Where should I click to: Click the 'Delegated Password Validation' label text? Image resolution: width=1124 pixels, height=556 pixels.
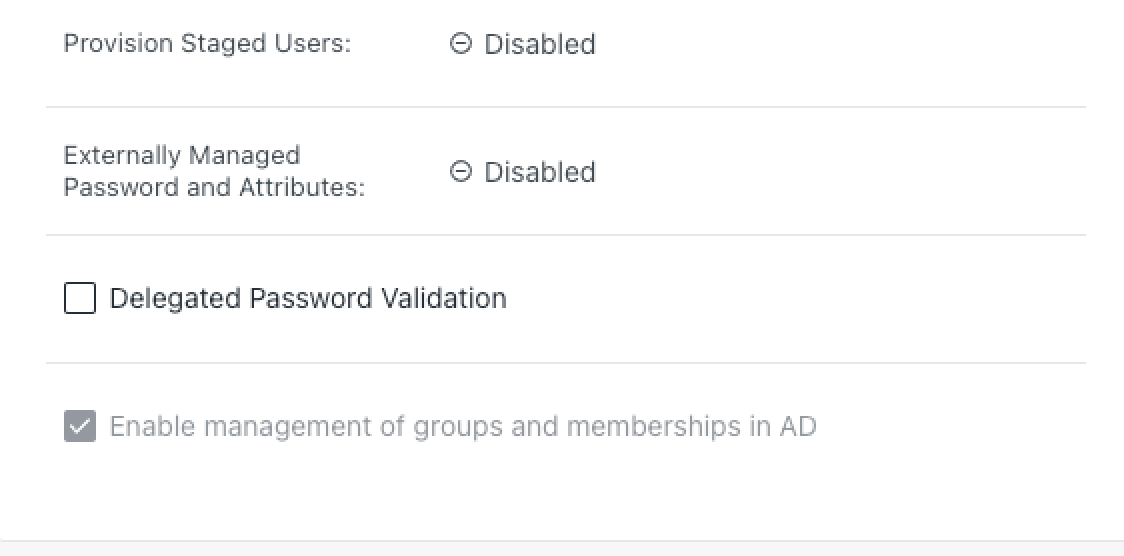tap(307, 298)
